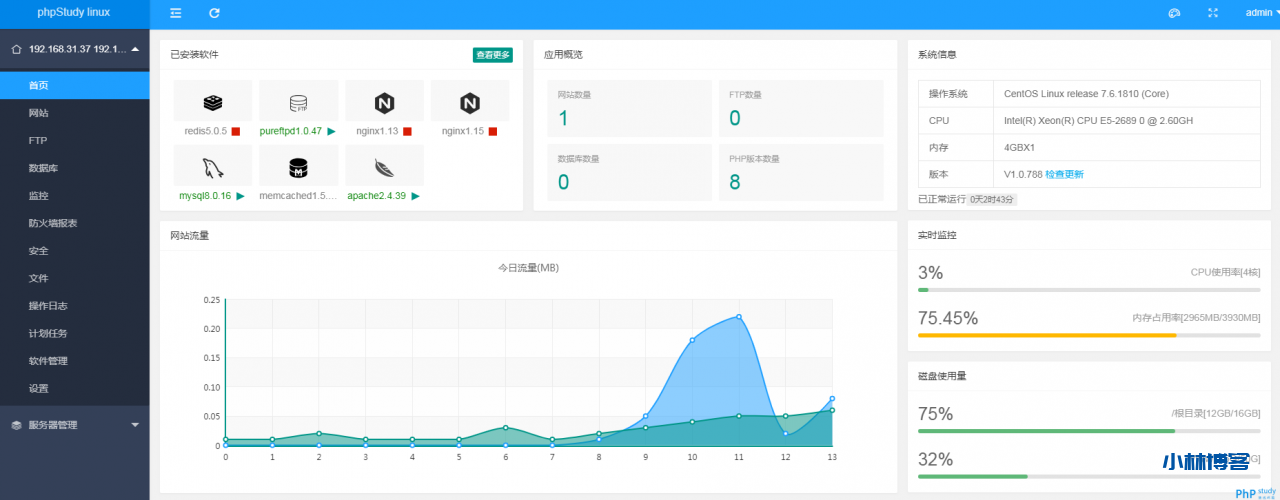Open 防火墙报表 in the sidebar
Image resolution: width=1280 pixels, height=500 pixels.
75,223
